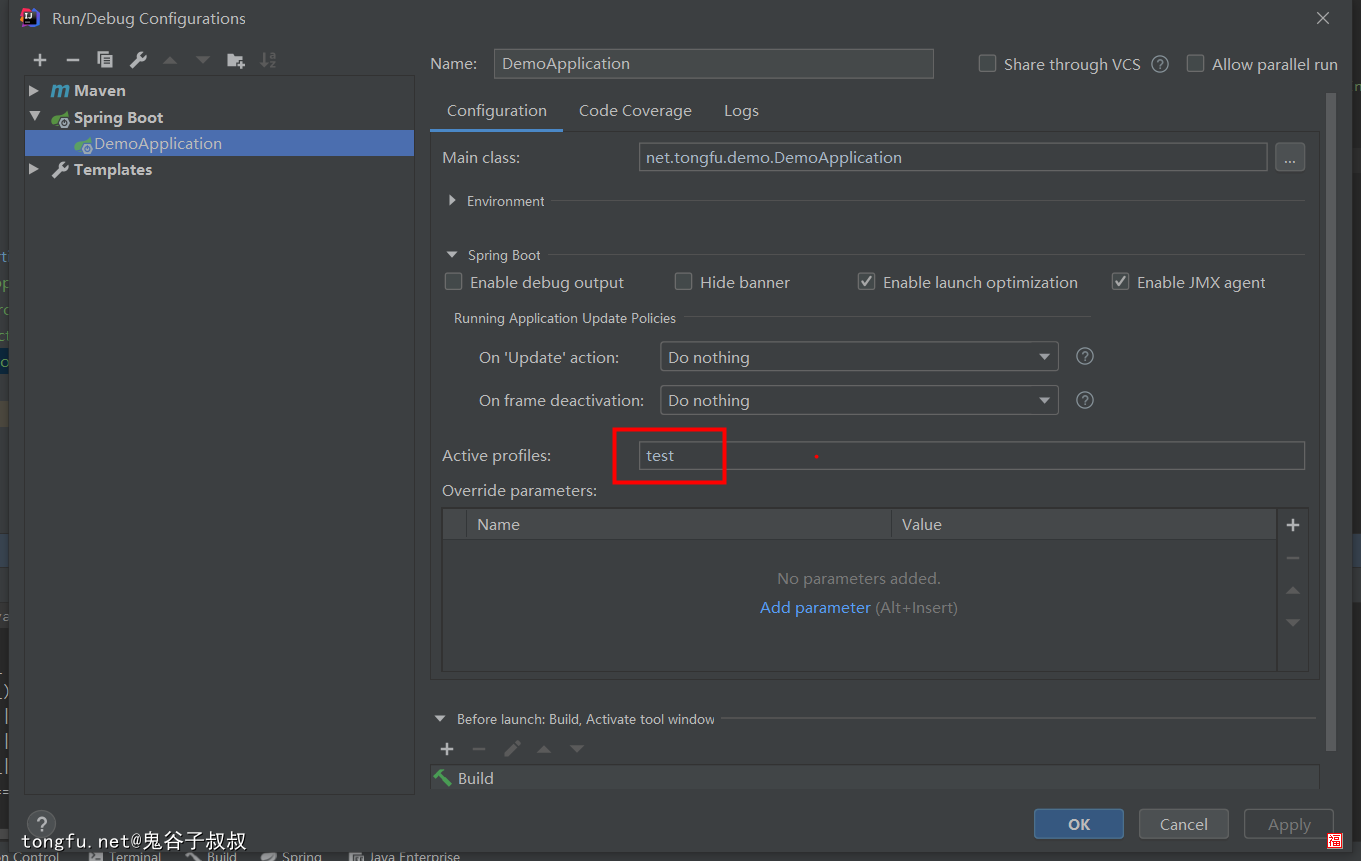Viewport: 1361px width, 861px height.
Task: Select DemoApplication in configuration tree
Action: 219,143
